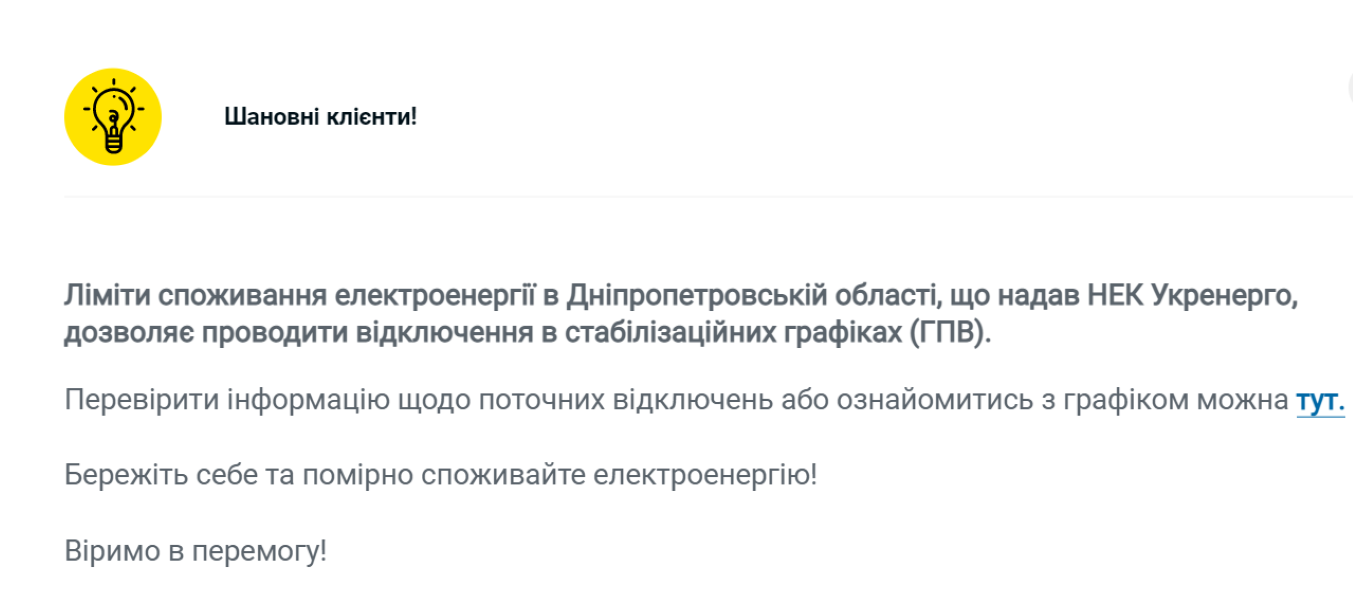The height and width of the screenshot is (600, 1353).
Task: Click the words "НЕК Укренерго" in bold paragraph
Action: (x=1204, y=297)
